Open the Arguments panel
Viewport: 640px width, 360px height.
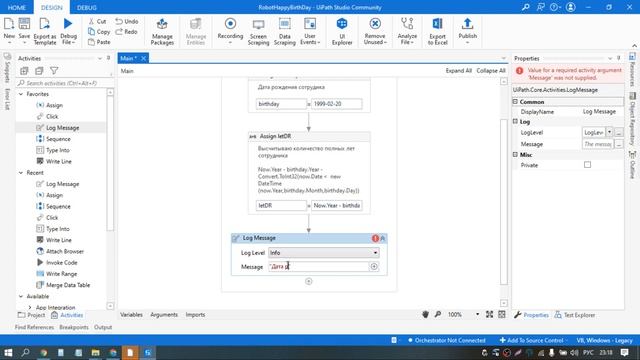tap(164, 315)
